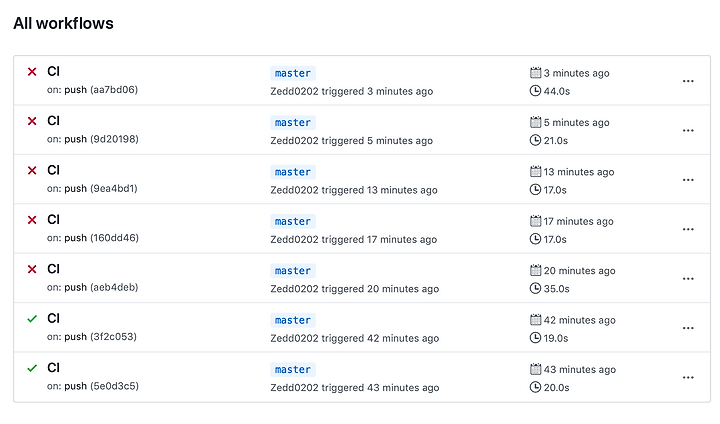Screen dimensions: 720x424
Task: Click the calendar icon beside 42 minutes ago
Action: pos(535,320)
